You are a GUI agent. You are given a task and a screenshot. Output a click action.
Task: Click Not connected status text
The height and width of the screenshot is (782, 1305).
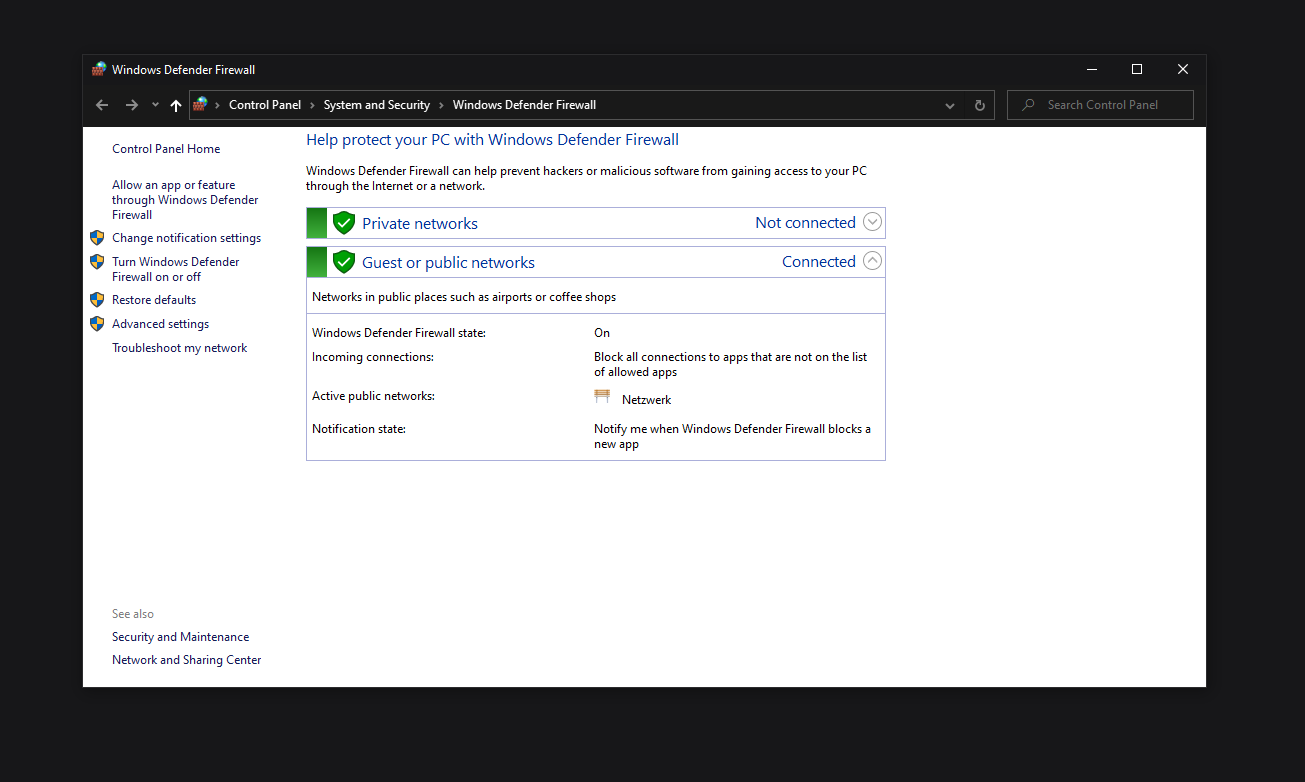click(805, 223)
